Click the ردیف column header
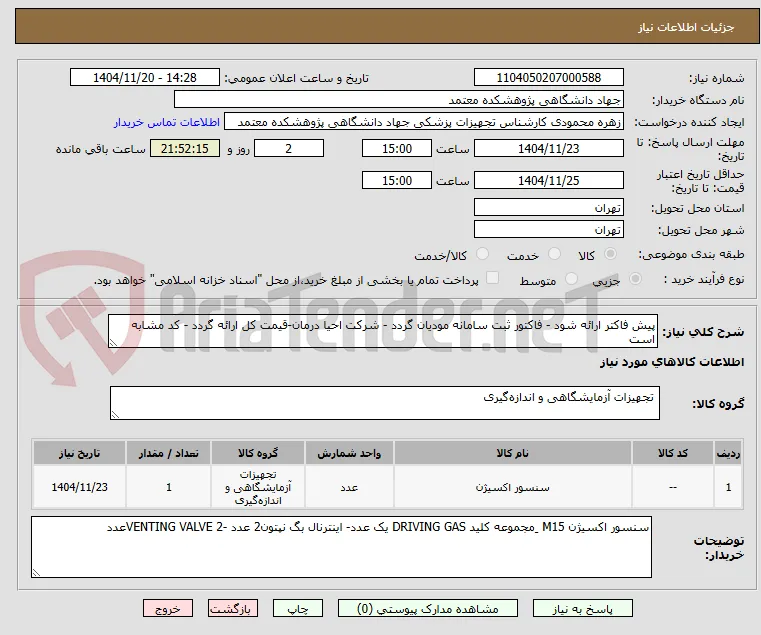The width and height of the screenshot is (761, 635). [x=728, y=453]
